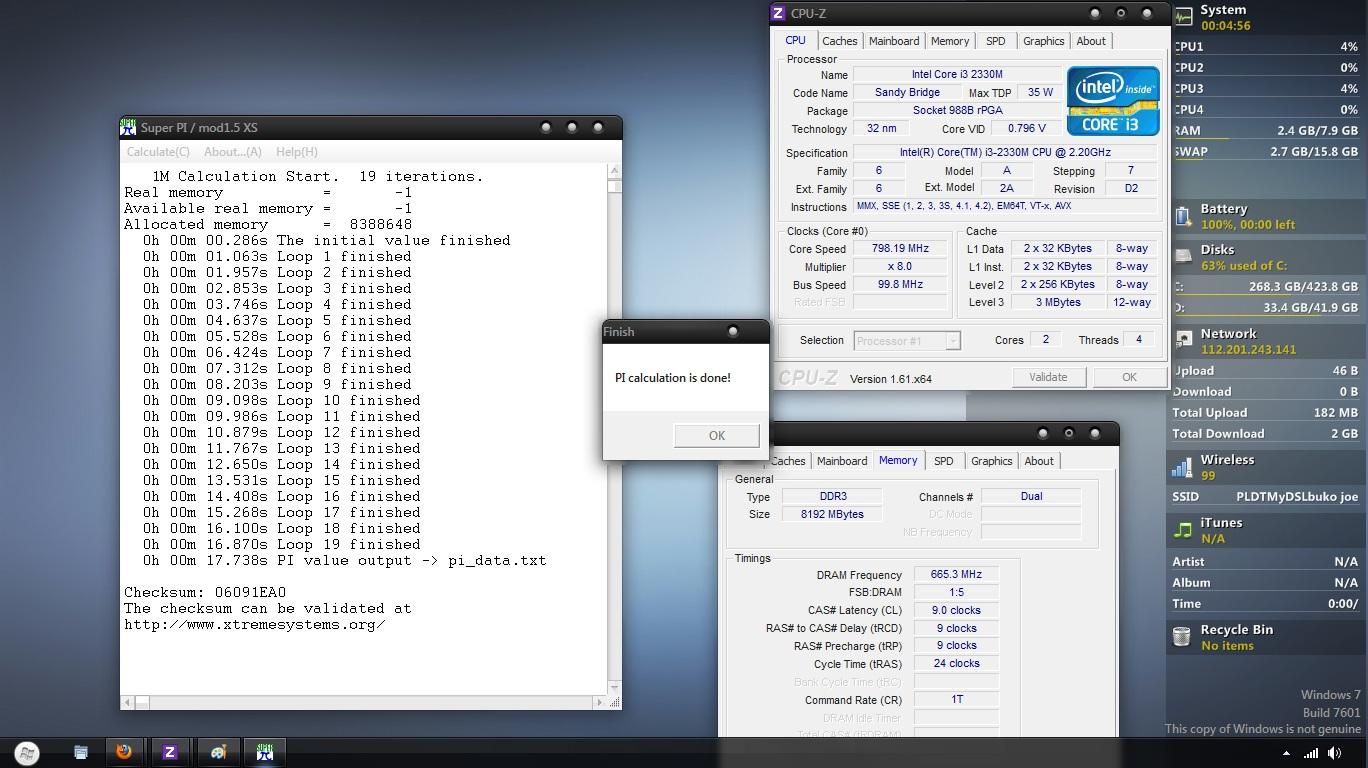
Task: Open the SPD tab in top CPU-Z
Action: (x=996, y=41)
